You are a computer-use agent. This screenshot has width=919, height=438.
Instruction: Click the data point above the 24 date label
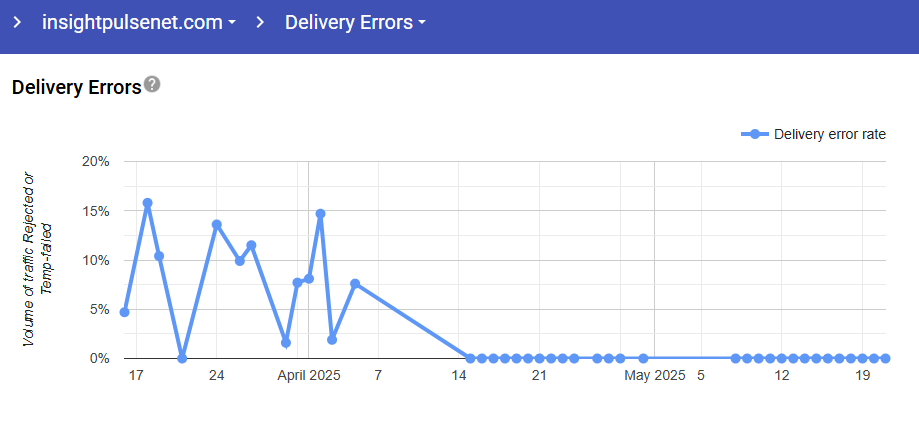pos(216,225)
